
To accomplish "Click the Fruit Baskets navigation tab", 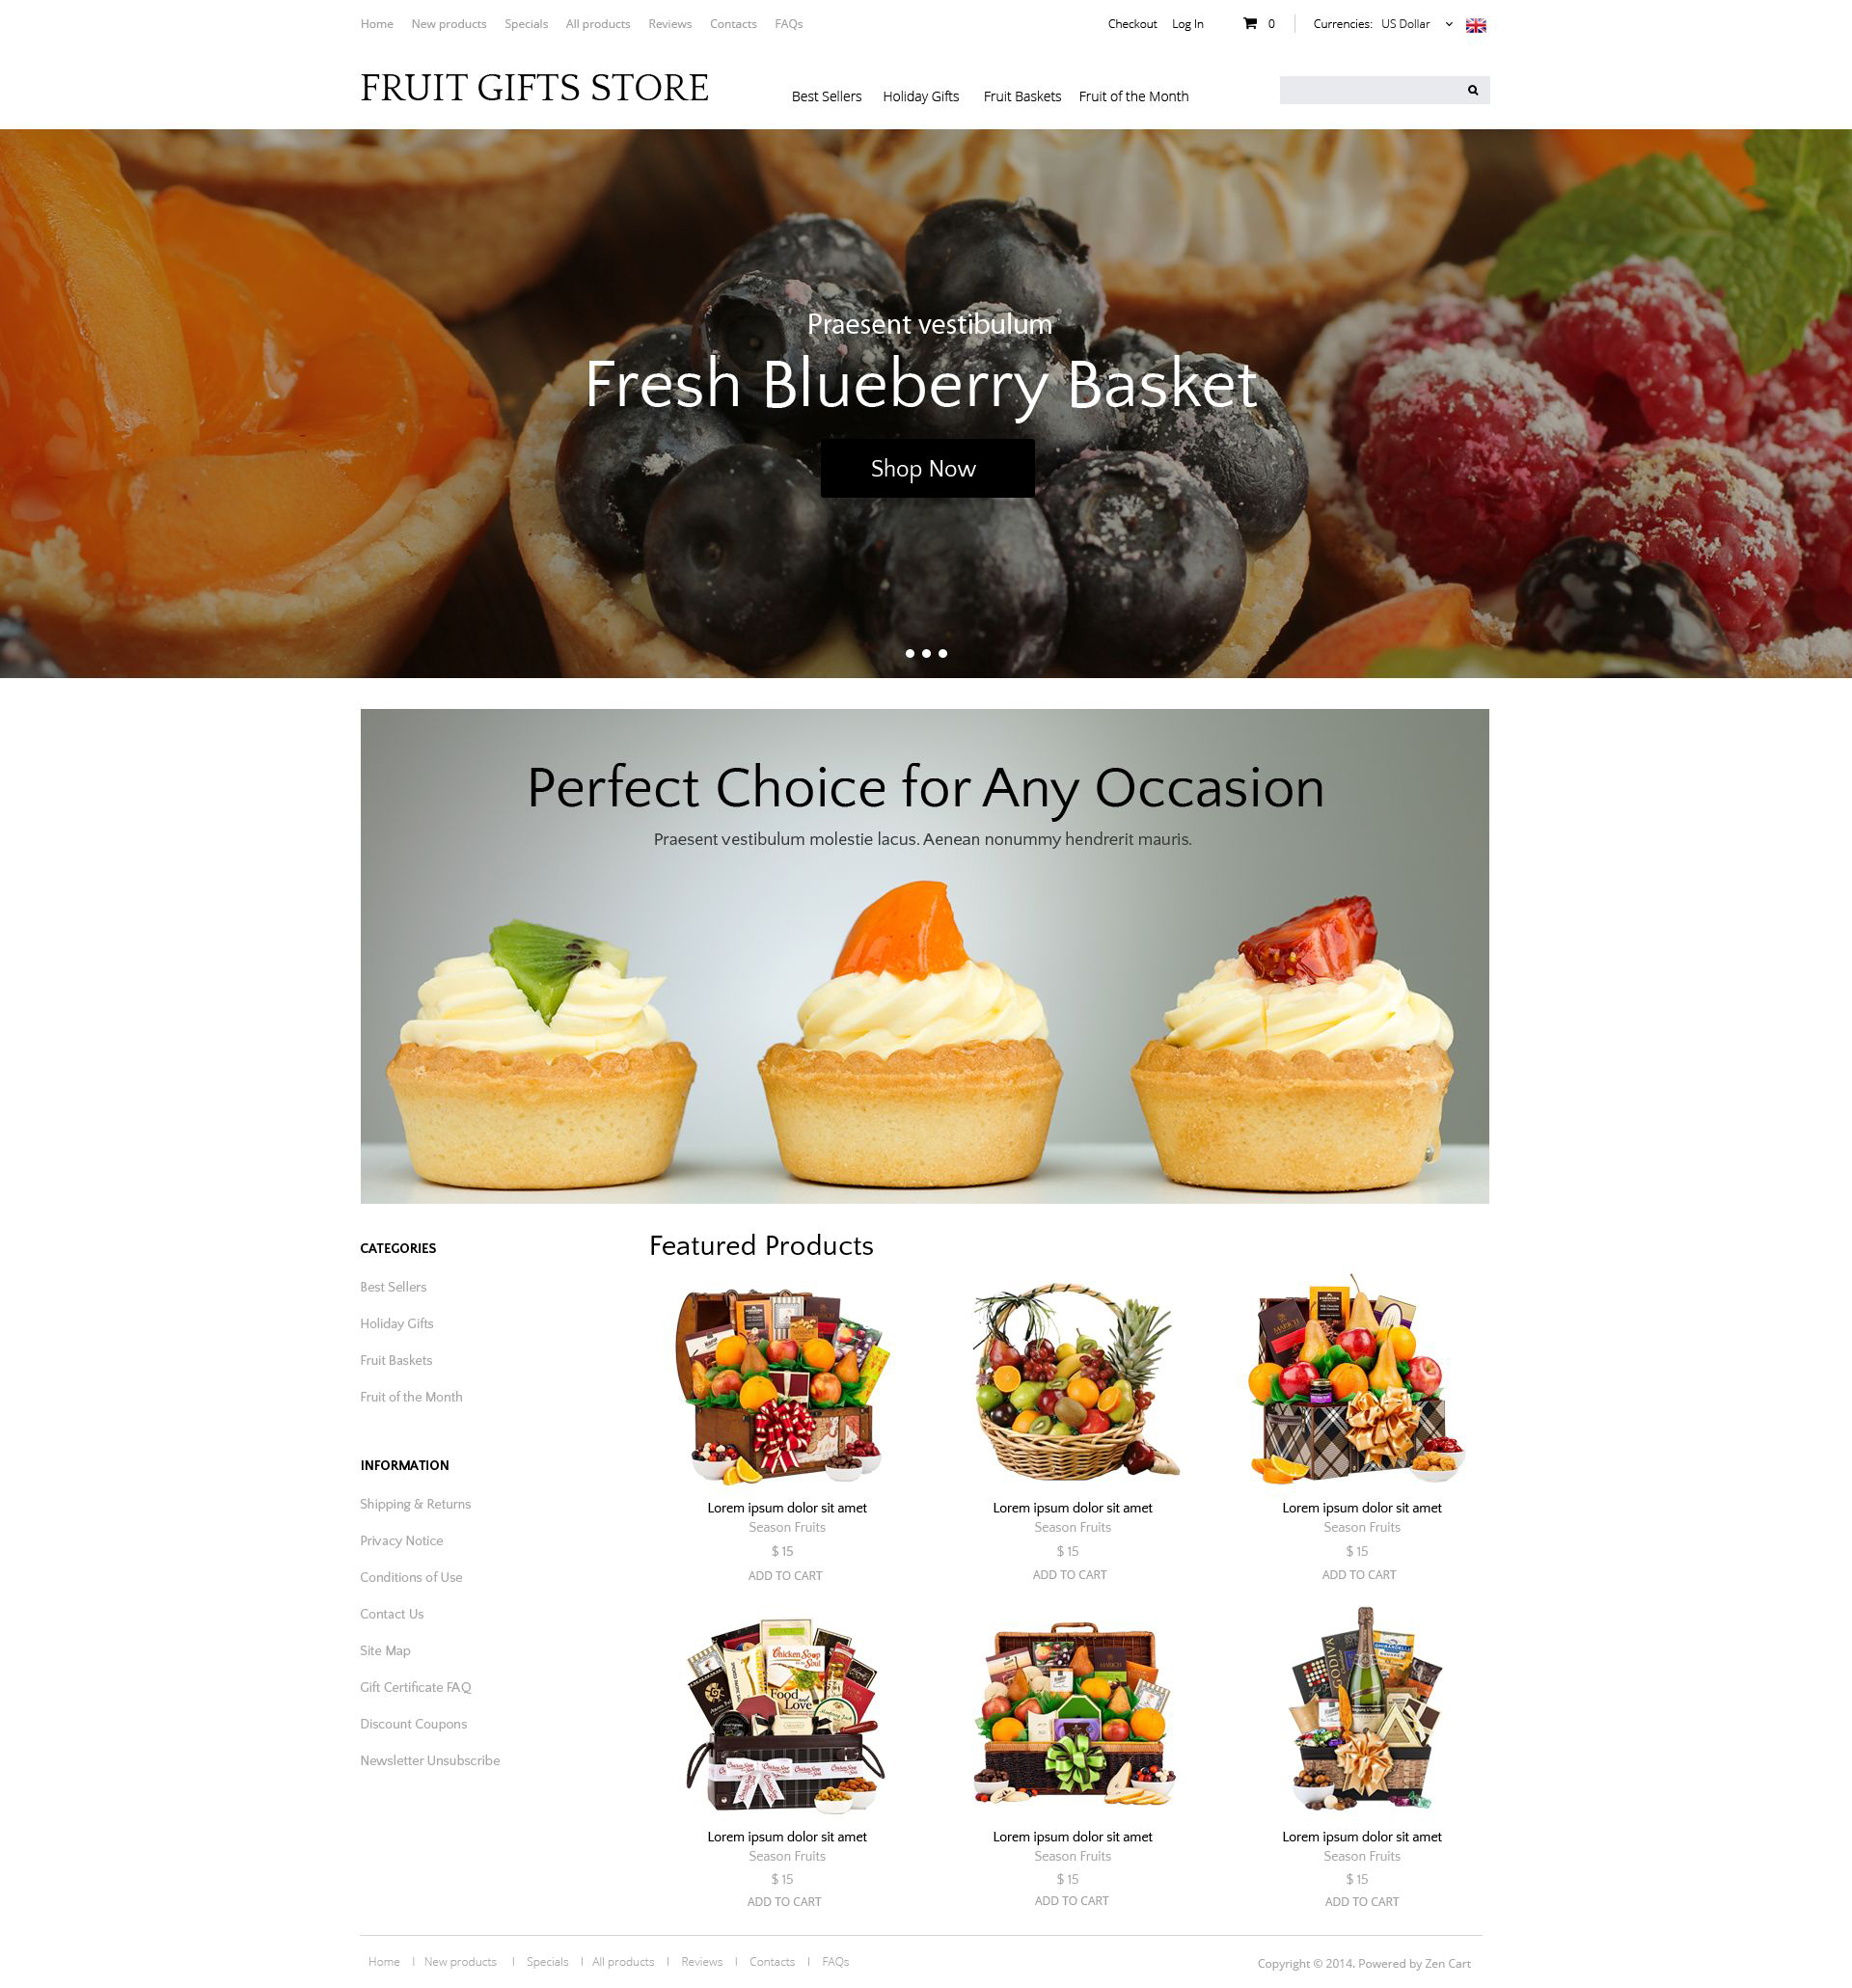I will (1021, 95).
